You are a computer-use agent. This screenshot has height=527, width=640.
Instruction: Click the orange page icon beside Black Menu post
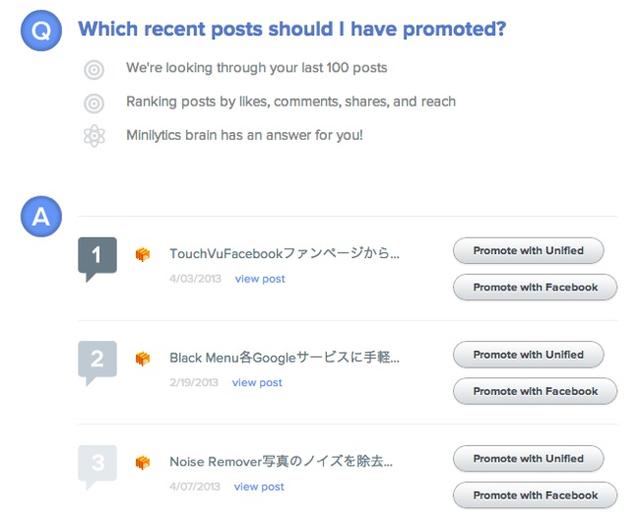tap(143, 358)
